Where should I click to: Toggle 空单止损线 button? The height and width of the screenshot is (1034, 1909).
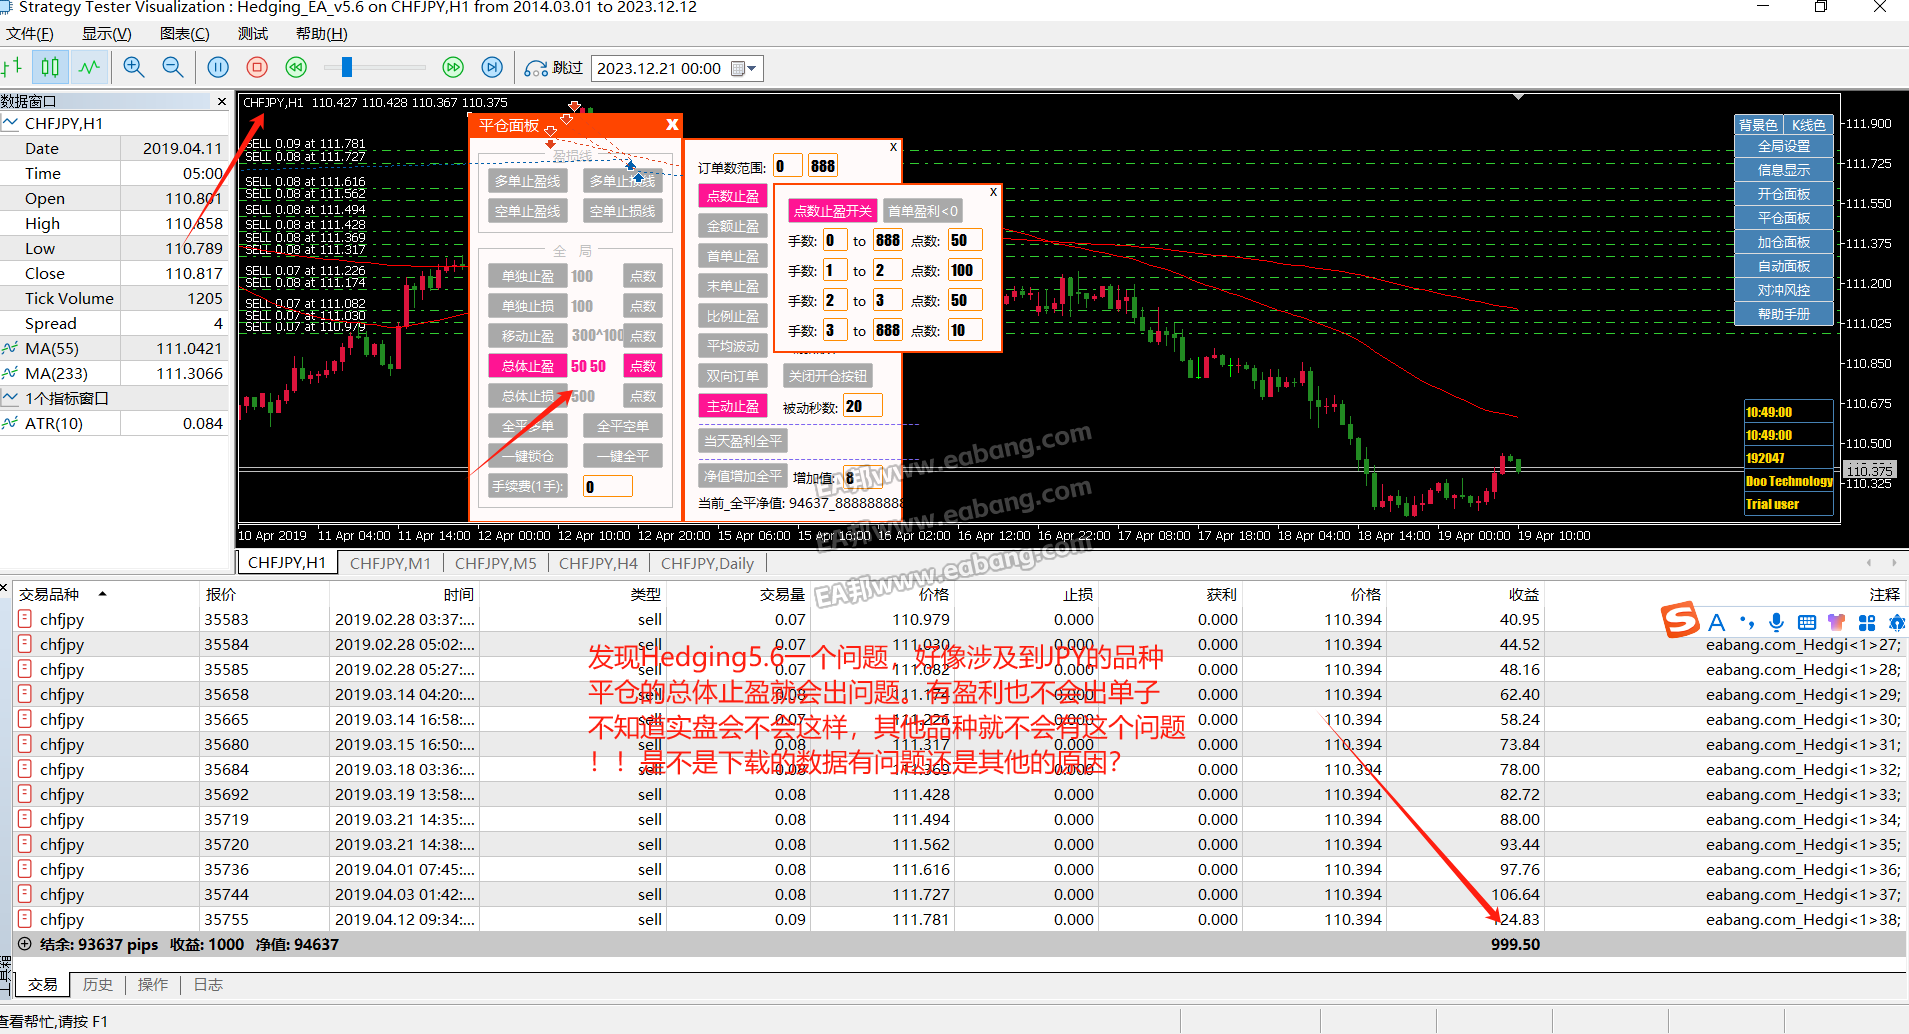[622, 211]
